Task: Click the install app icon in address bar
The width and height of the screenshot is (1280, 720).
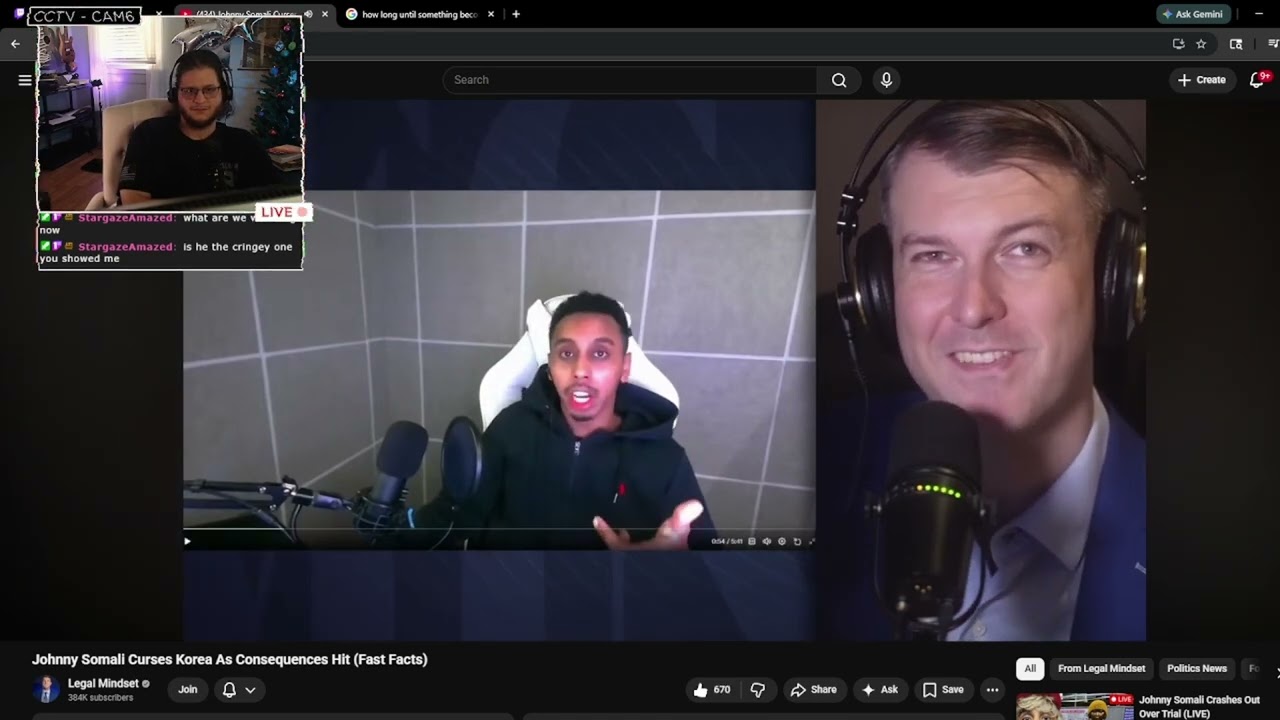Action: 1178,44
